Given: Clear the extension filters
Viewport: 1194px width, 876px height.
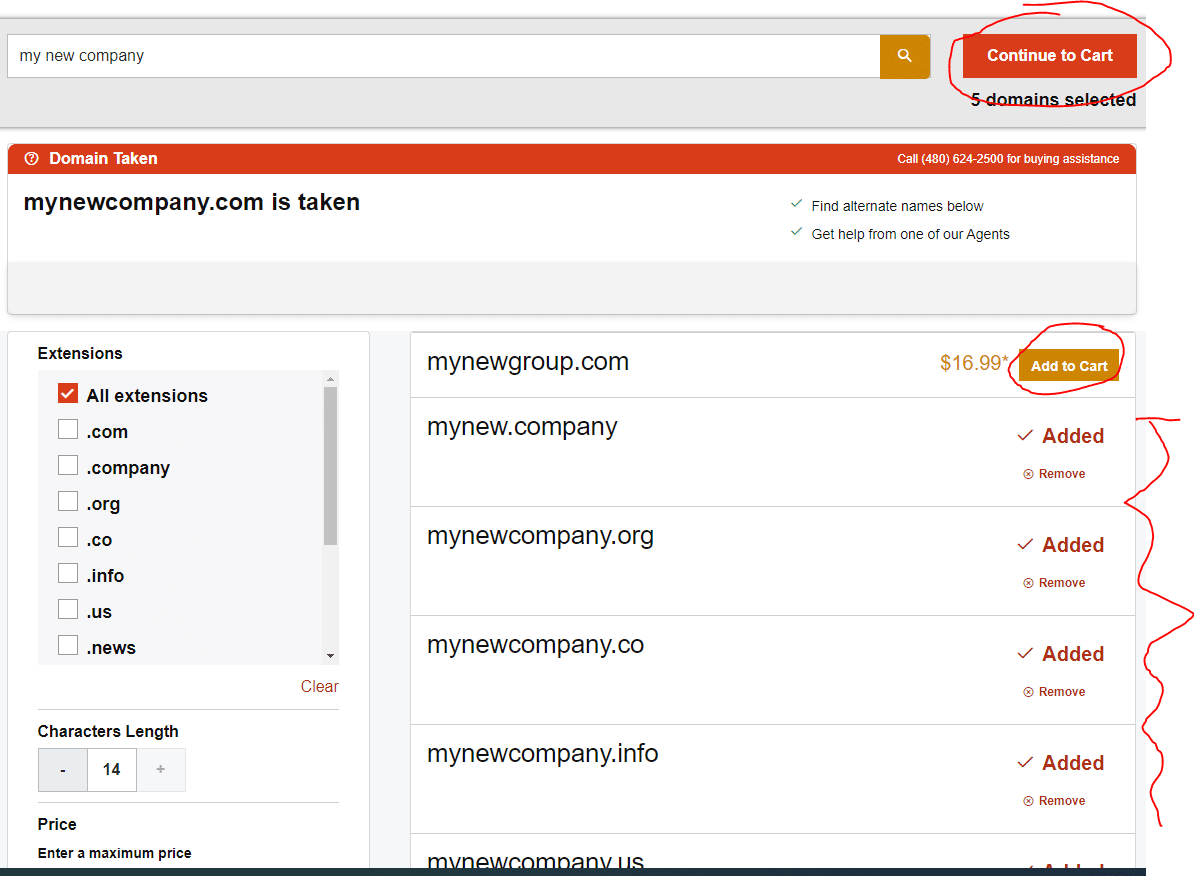Looking at the screenshot, I should 319,686.
